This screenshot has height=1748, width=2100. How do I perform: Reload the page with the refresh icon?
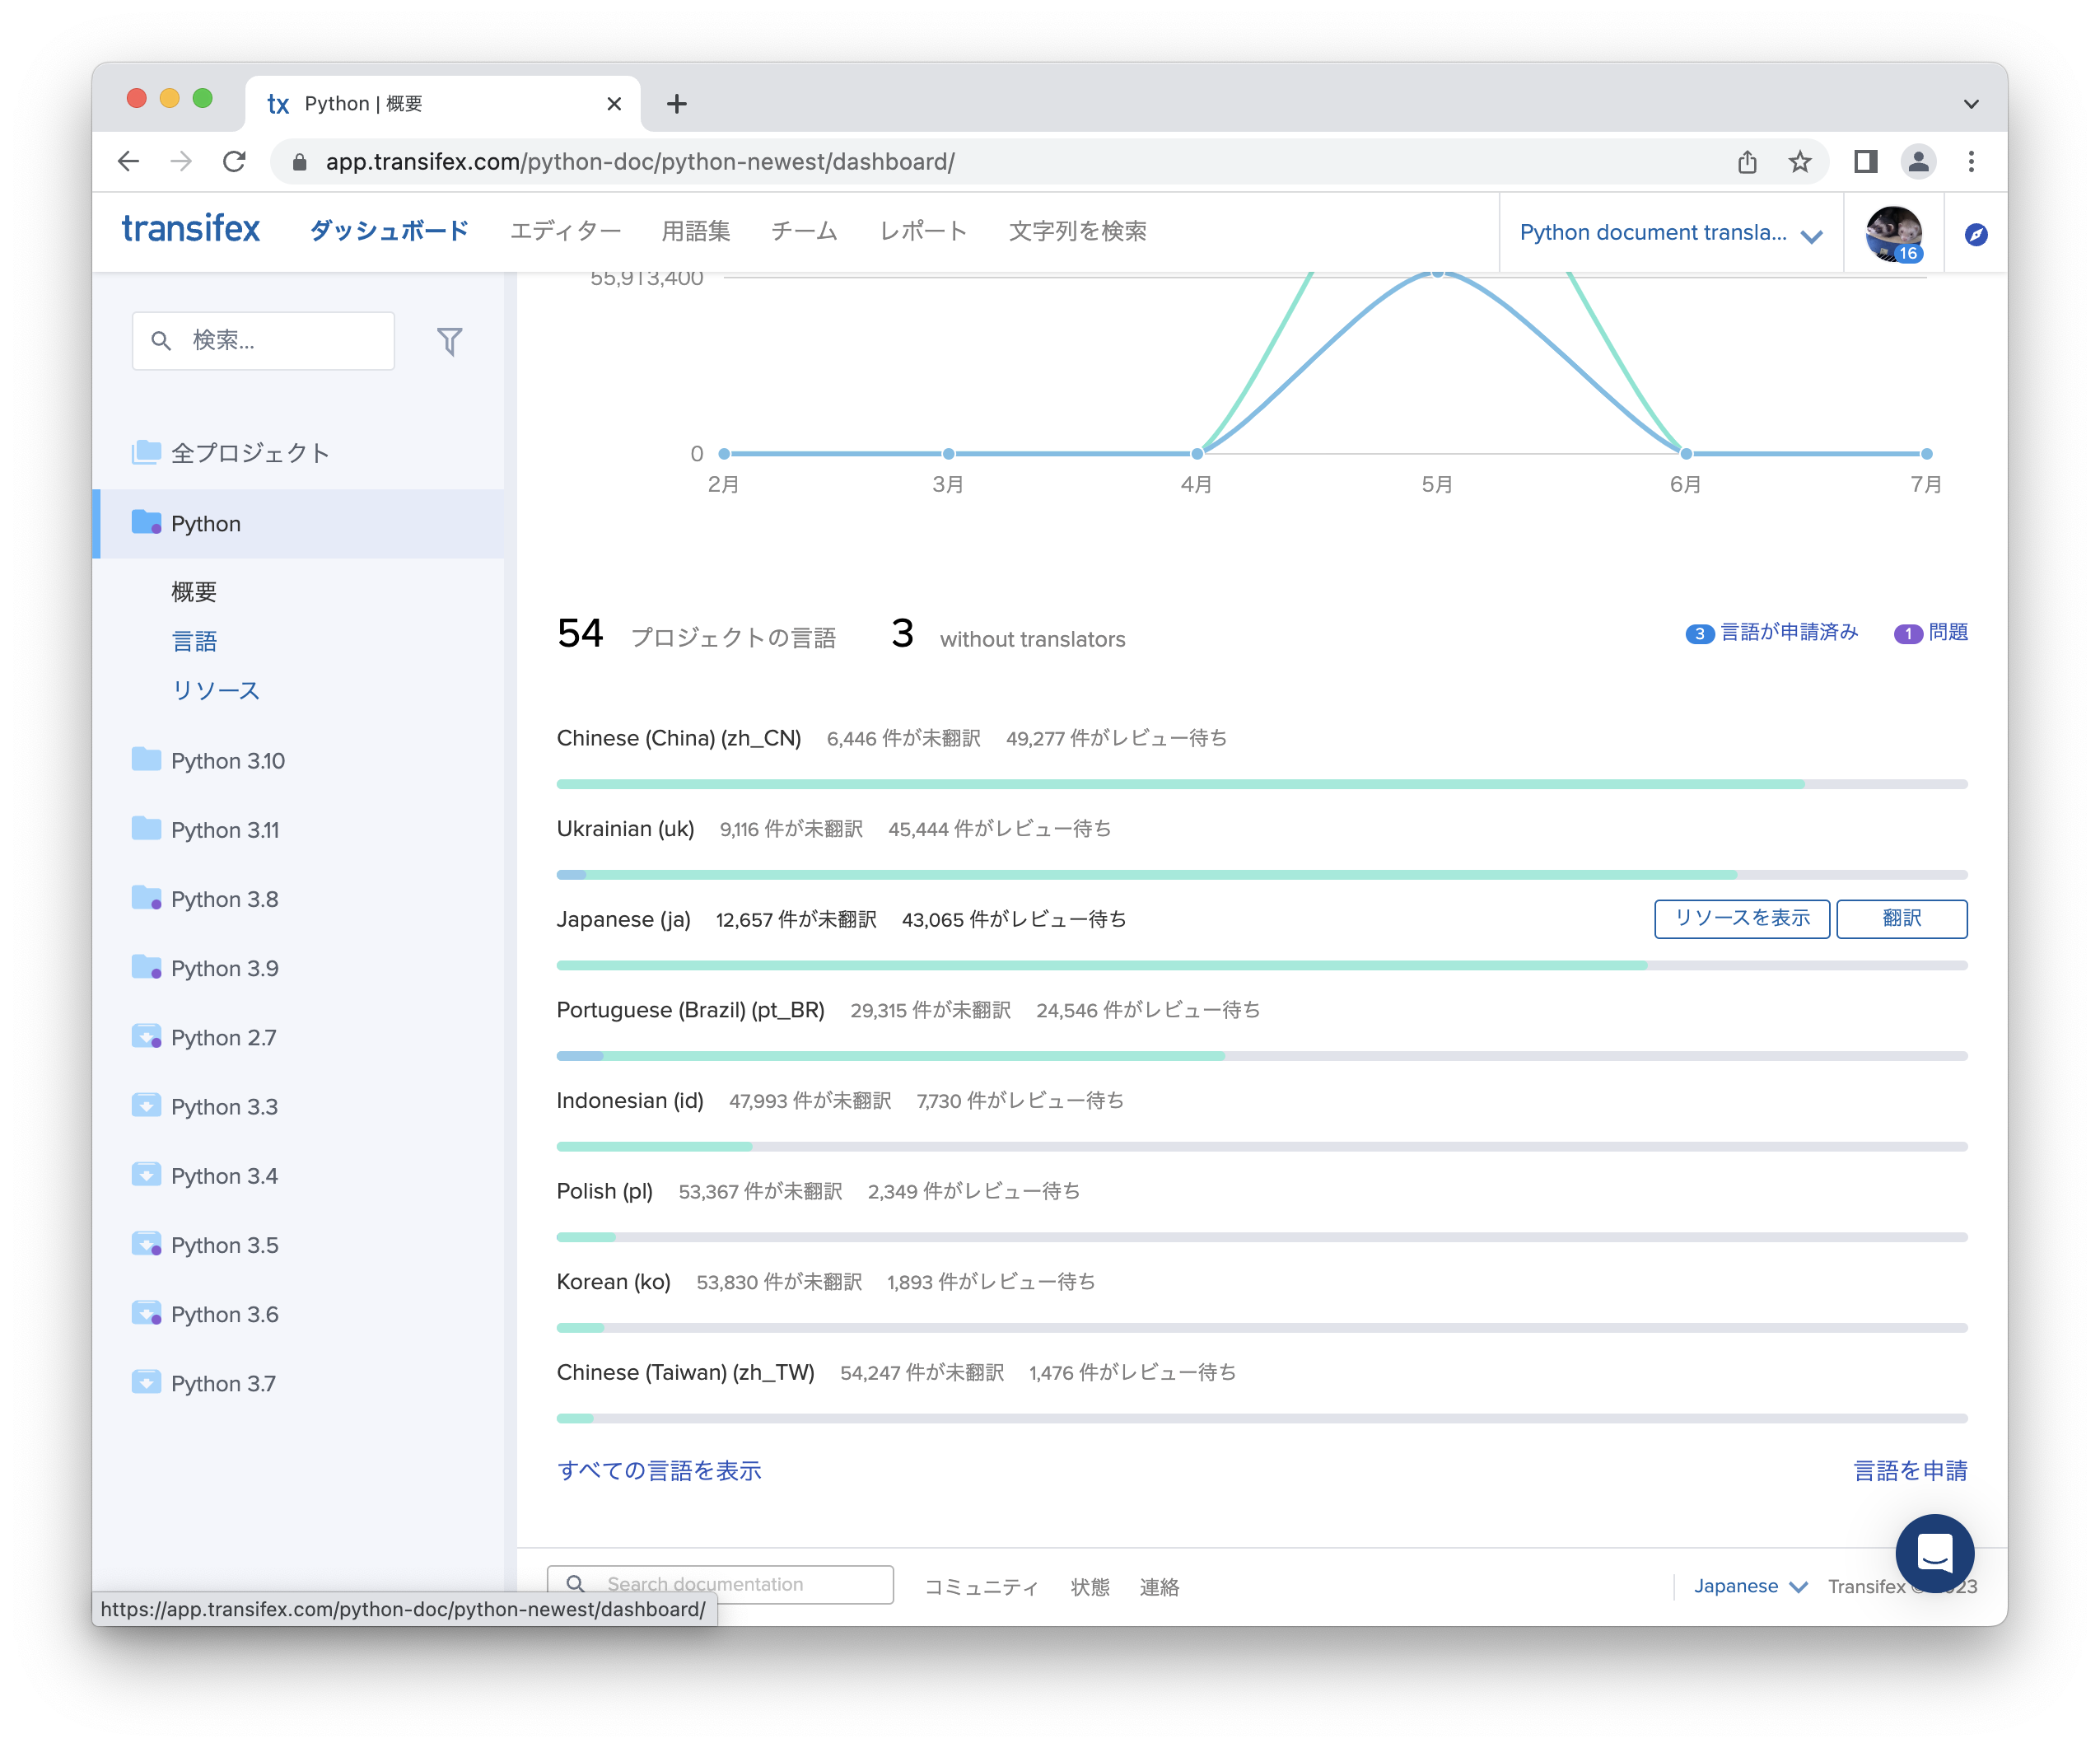click(x=234, y=162)
